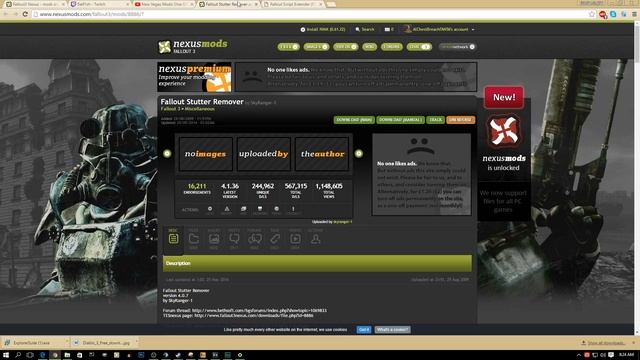The height and width of the screenshot is (360, 640).
Task: Click the fifth round Actions row icon
Action: pyautogui.click(x=276, y=210)
